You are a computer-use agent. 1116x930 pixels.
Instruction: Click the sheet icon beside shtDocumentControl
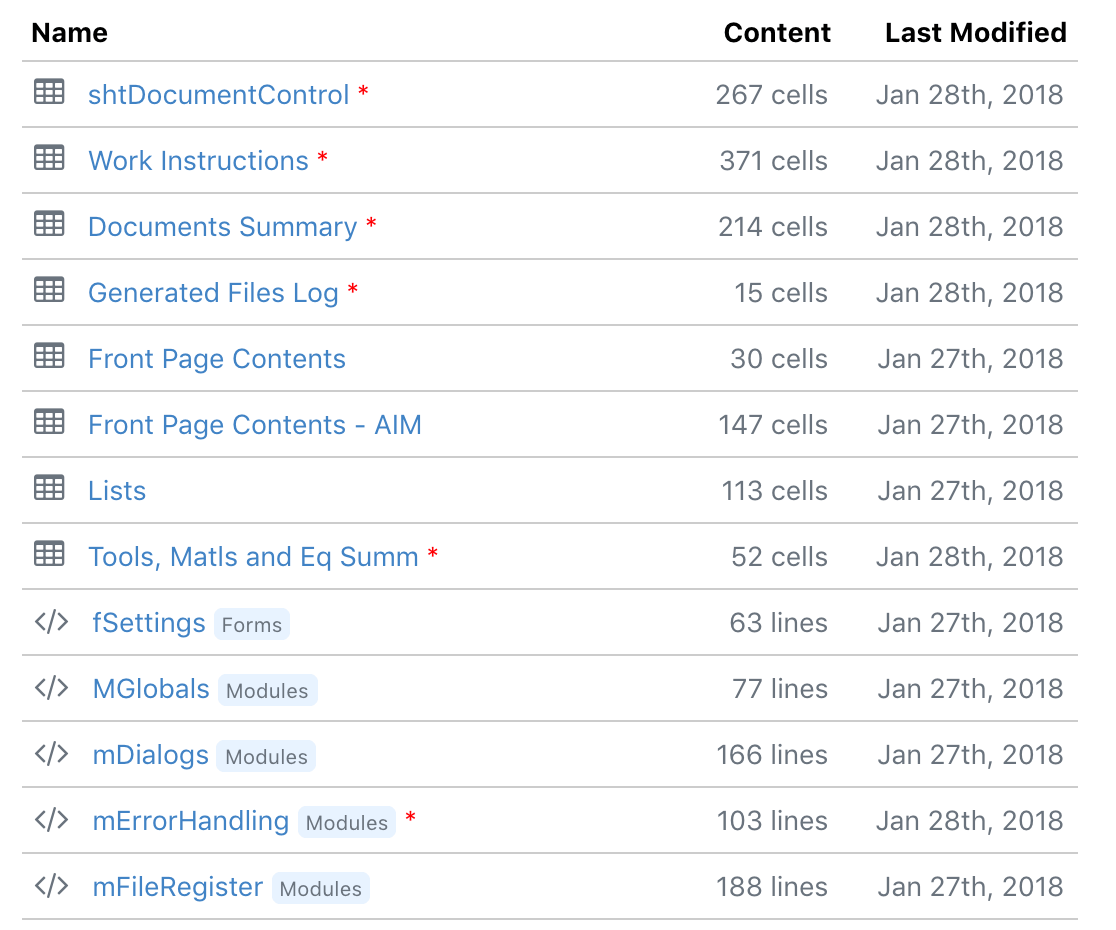(x=49, y=93)
